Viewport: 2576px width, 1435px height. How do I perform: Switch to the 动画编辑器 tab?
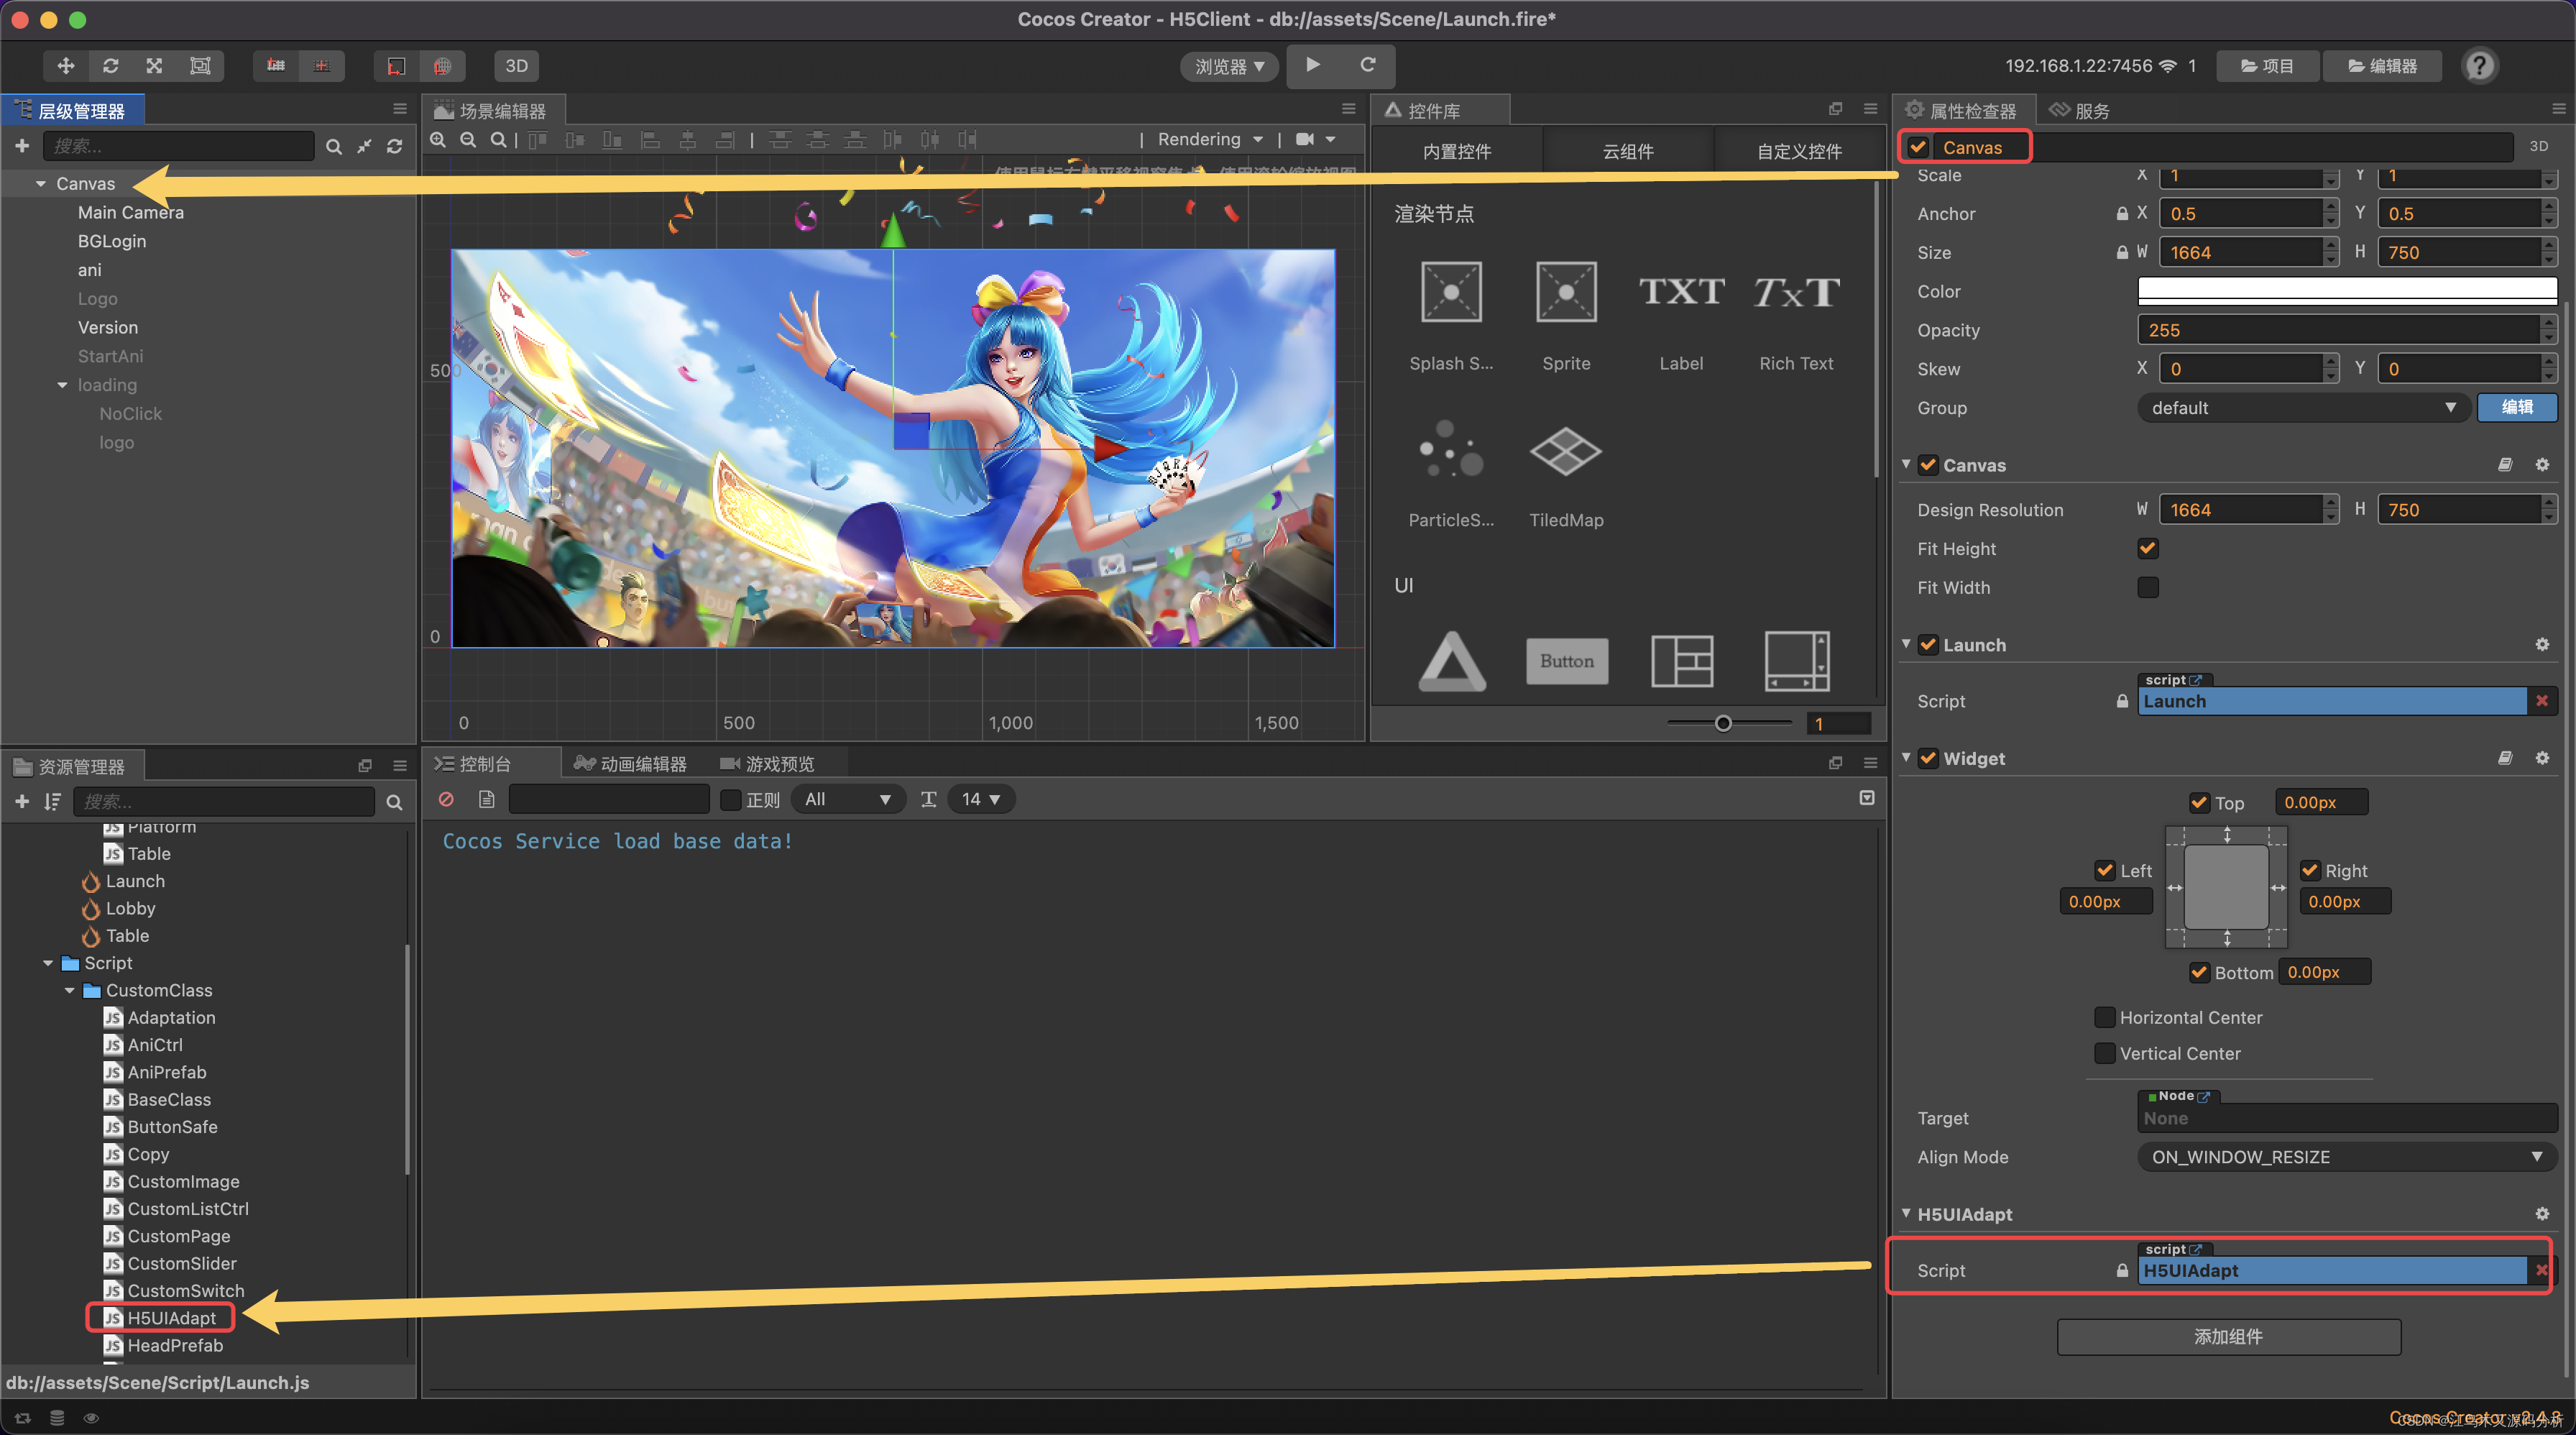pyautogui.click(x=630, y=764)
